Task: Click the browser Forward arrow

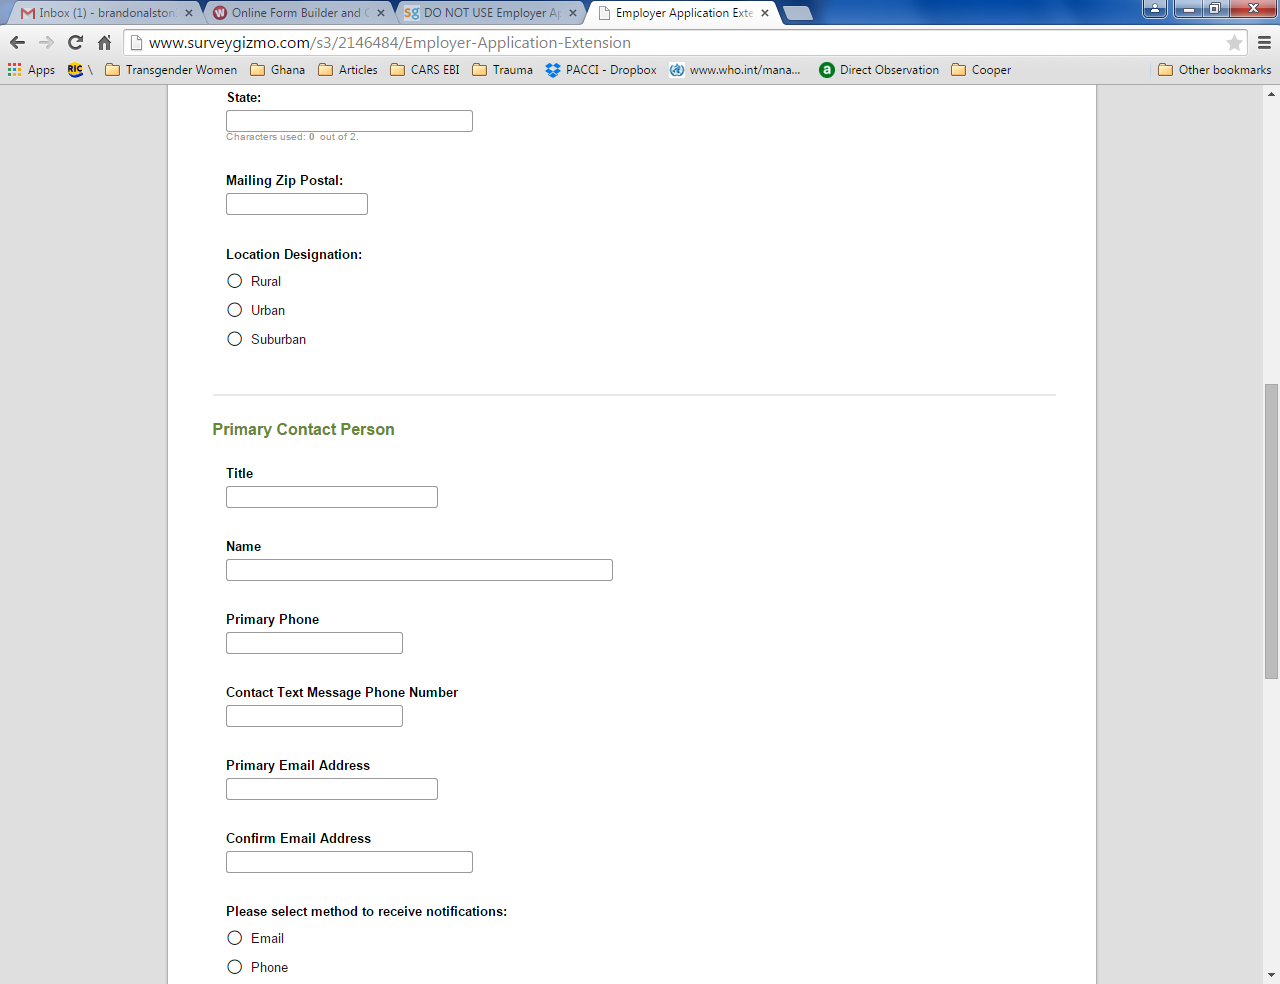Action: pos(46,42)
